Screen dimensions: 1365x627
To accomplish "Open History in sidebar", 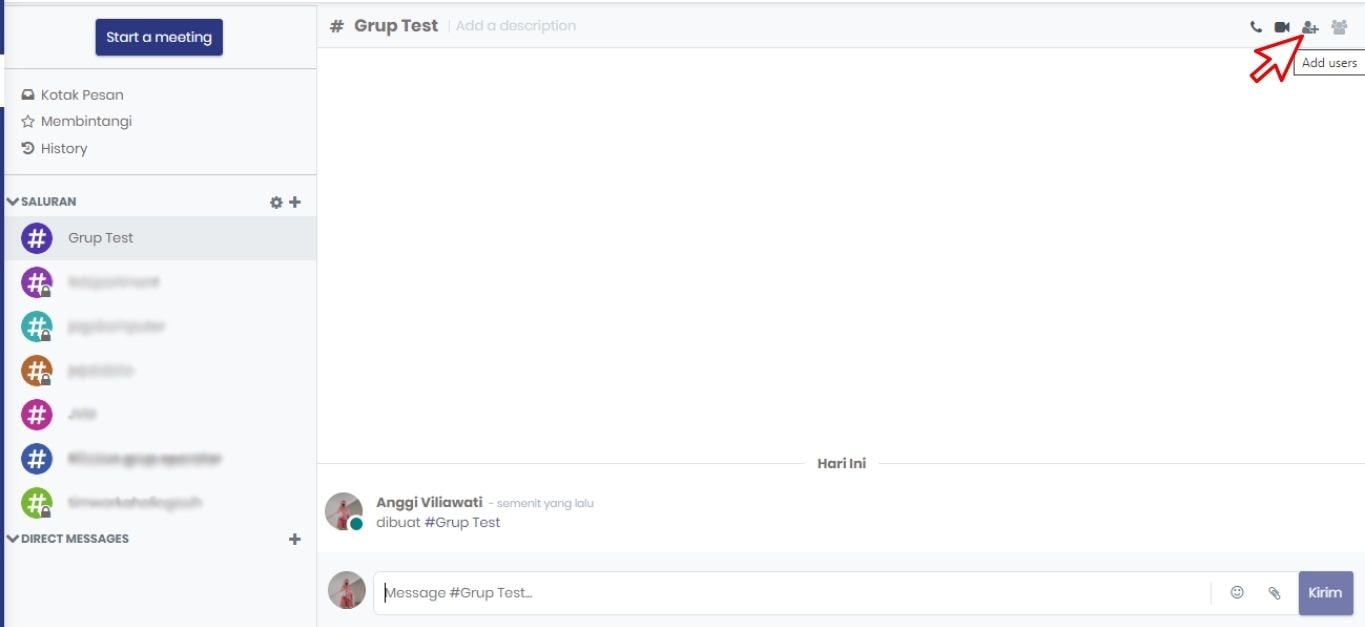I will [x=55, y=148].
